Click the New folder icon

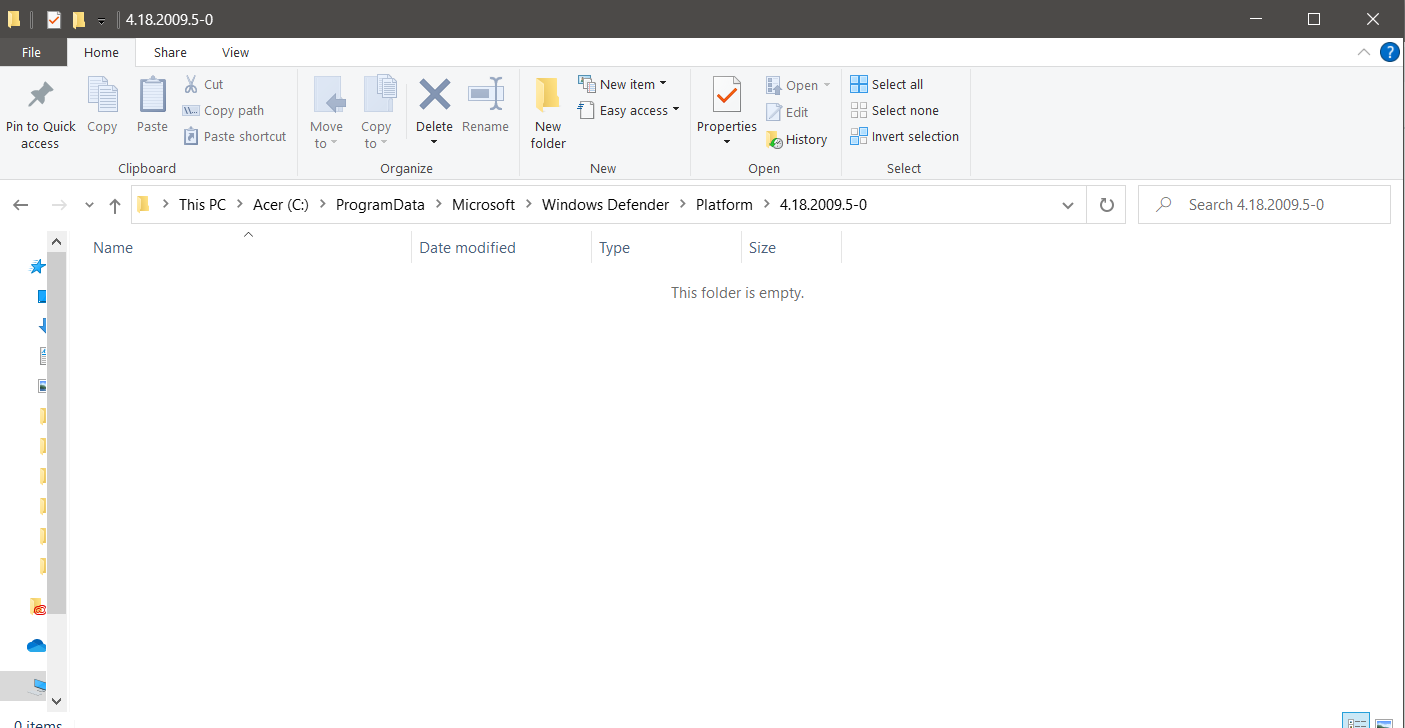pyautogui.click(x=548, y=97)
